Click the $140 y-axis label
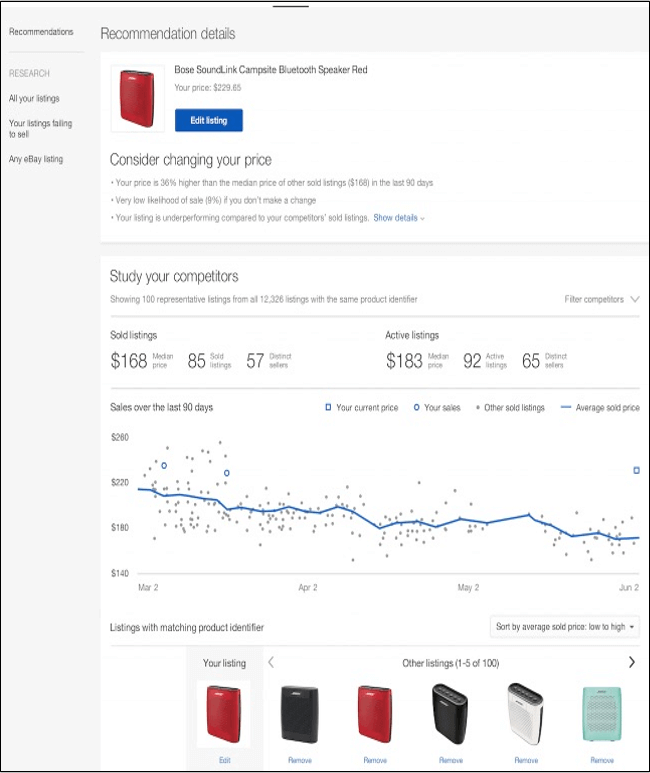 point(120,573)
